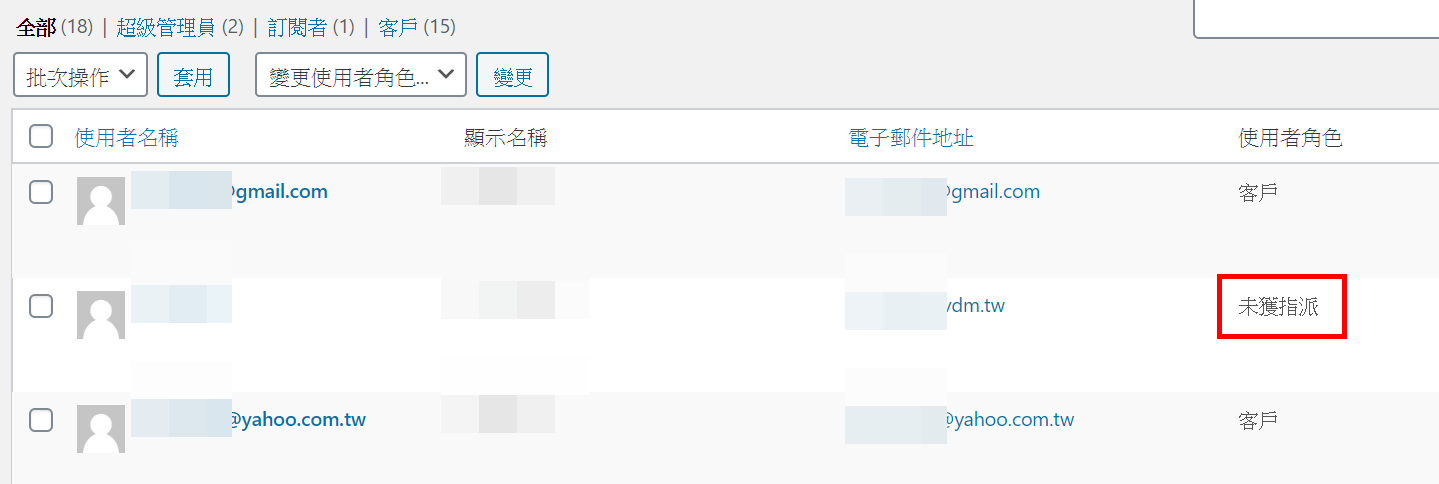The image size is (1439, 484).
Task: Apply bulk action with 套用 button
Action: (x=193, y=75)
